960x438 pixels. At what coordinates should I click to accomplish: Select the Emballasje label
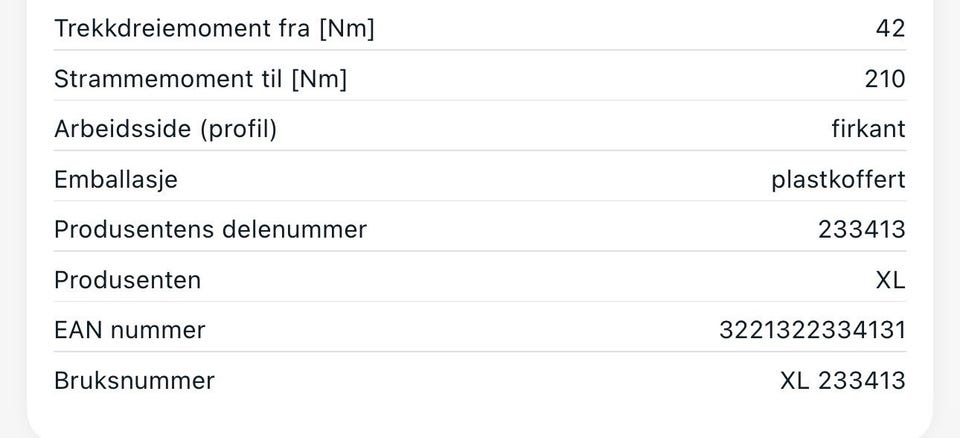tap(116, 179)
